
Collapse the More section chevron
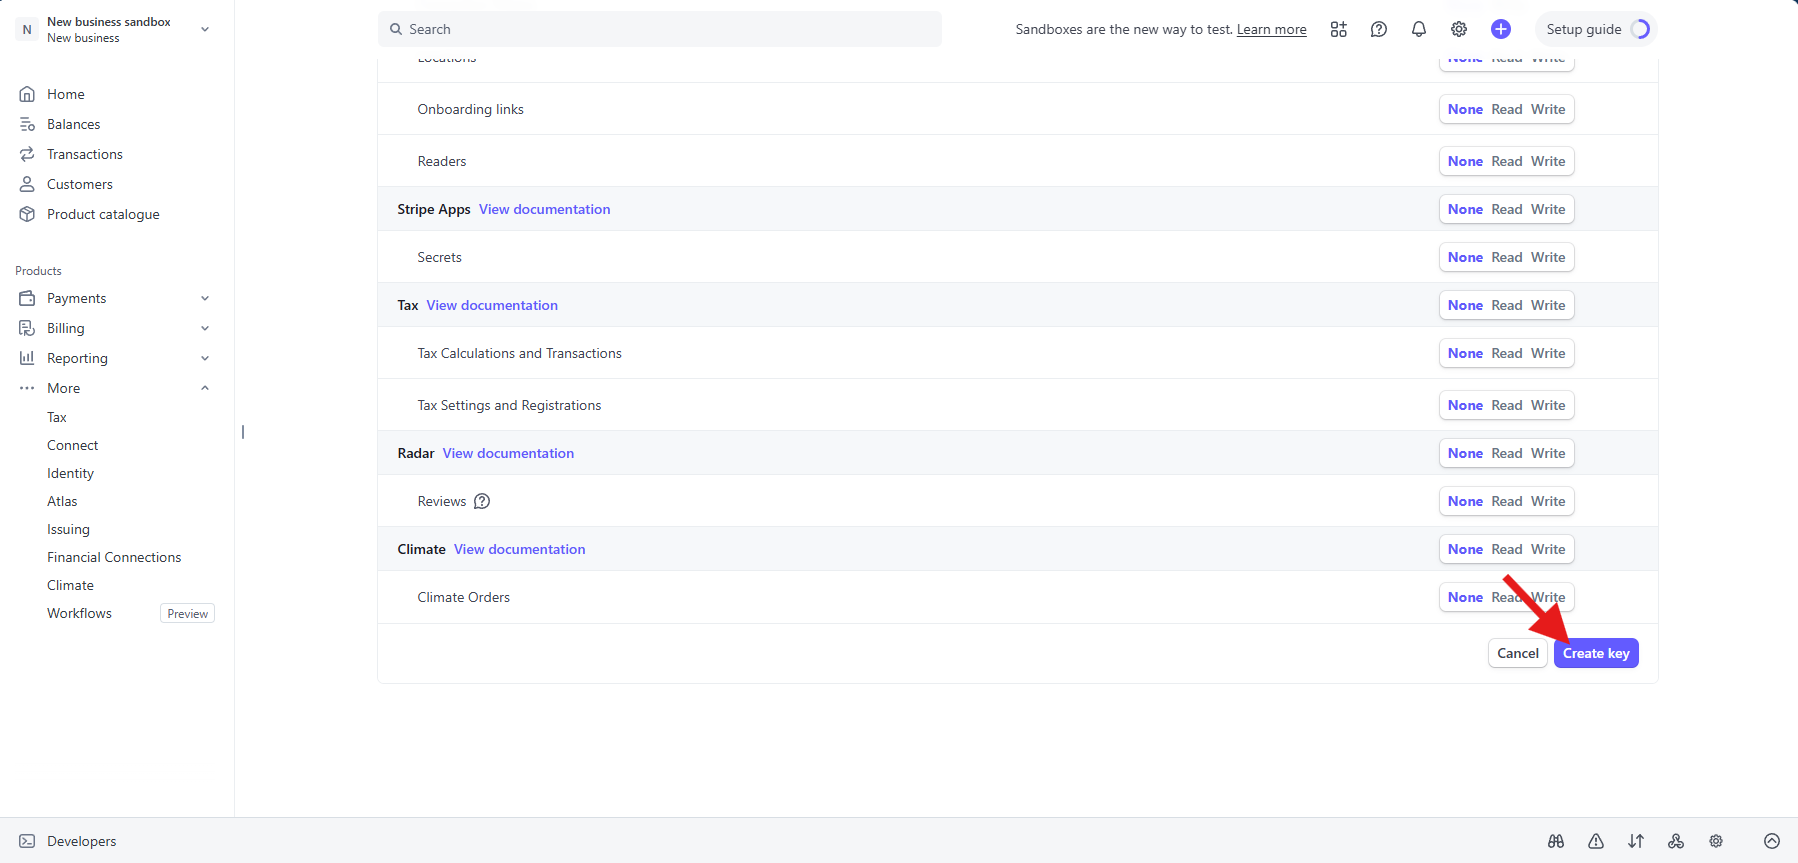click(x=205, y=388)
